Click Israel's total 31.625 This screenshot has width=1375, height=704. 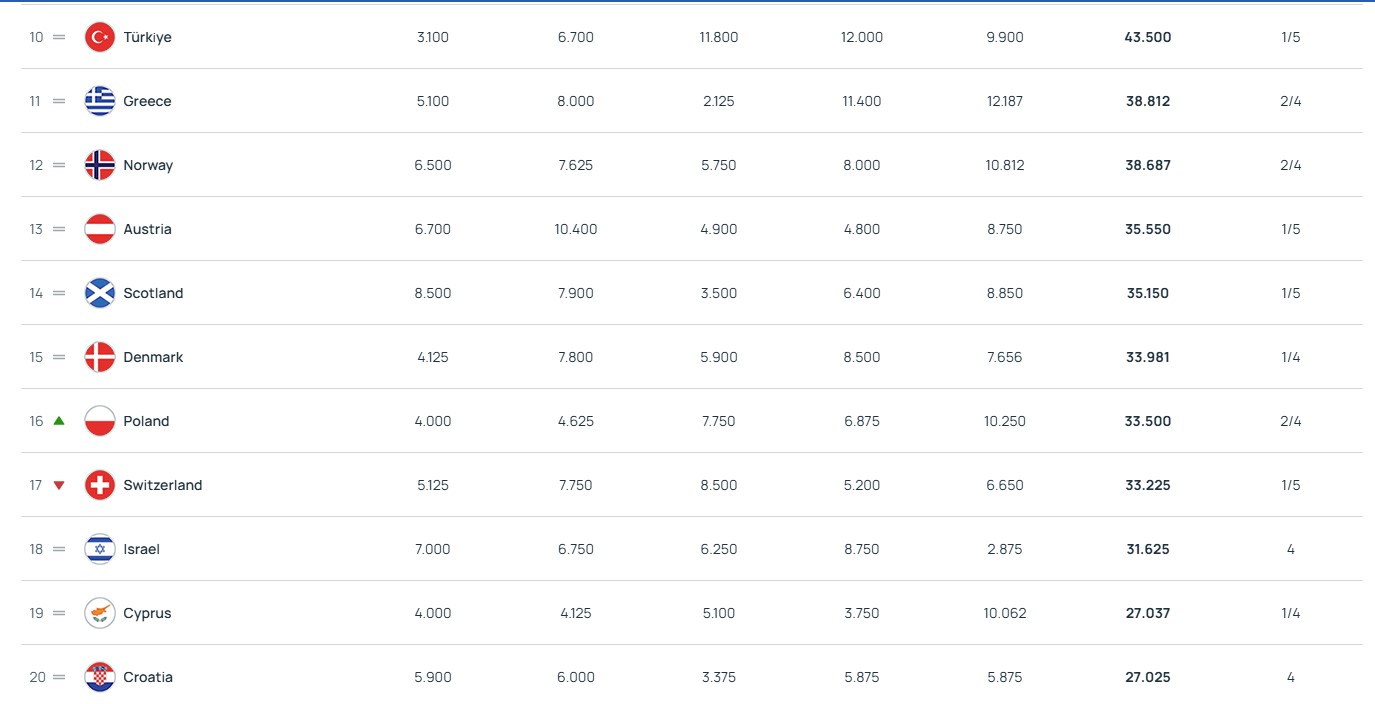tap(1147, 549)
